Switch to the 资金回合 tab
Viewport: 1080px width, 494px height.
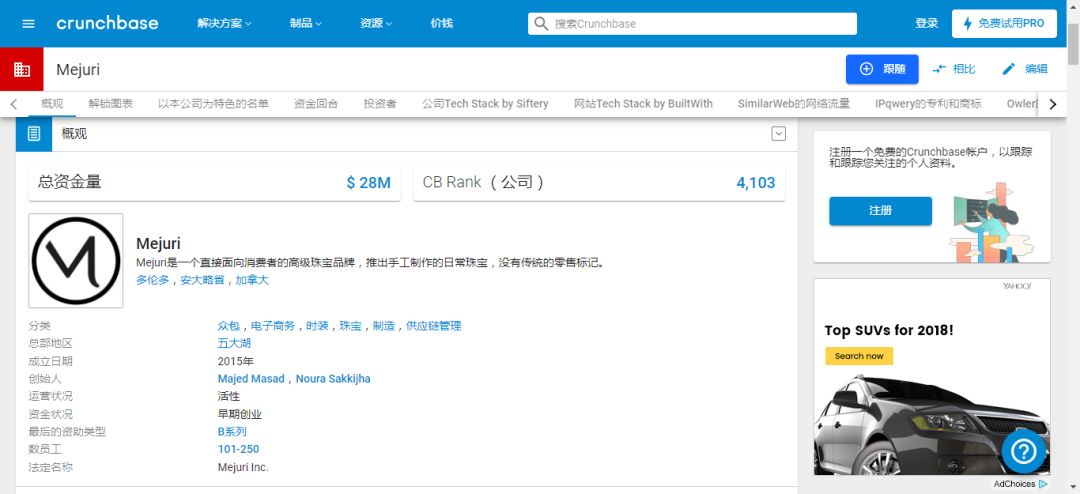point(316,104)
